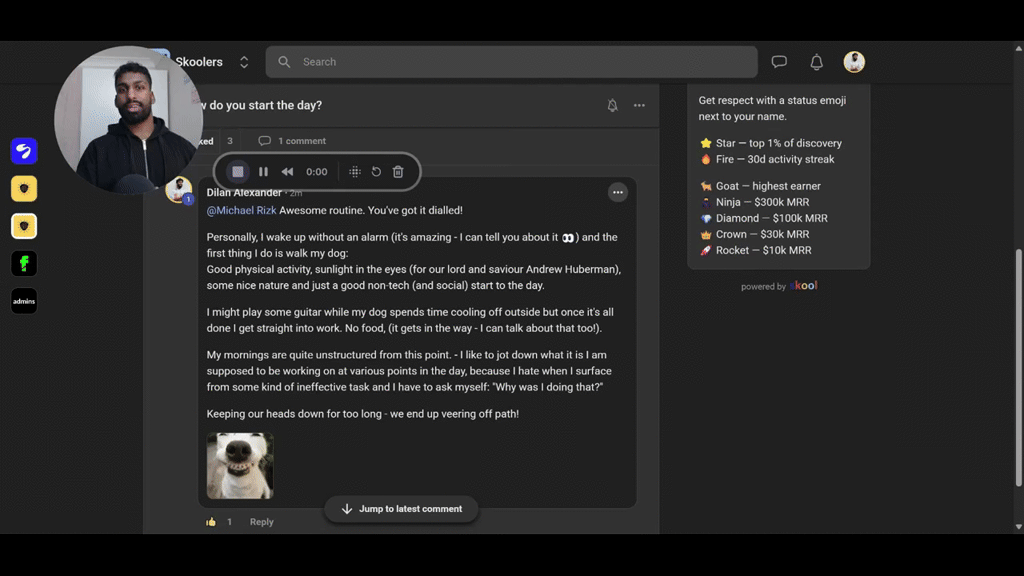Click Dilan Alexander's comment avatar
This screenshot has height=576, width=1024.
click(178, 190)
